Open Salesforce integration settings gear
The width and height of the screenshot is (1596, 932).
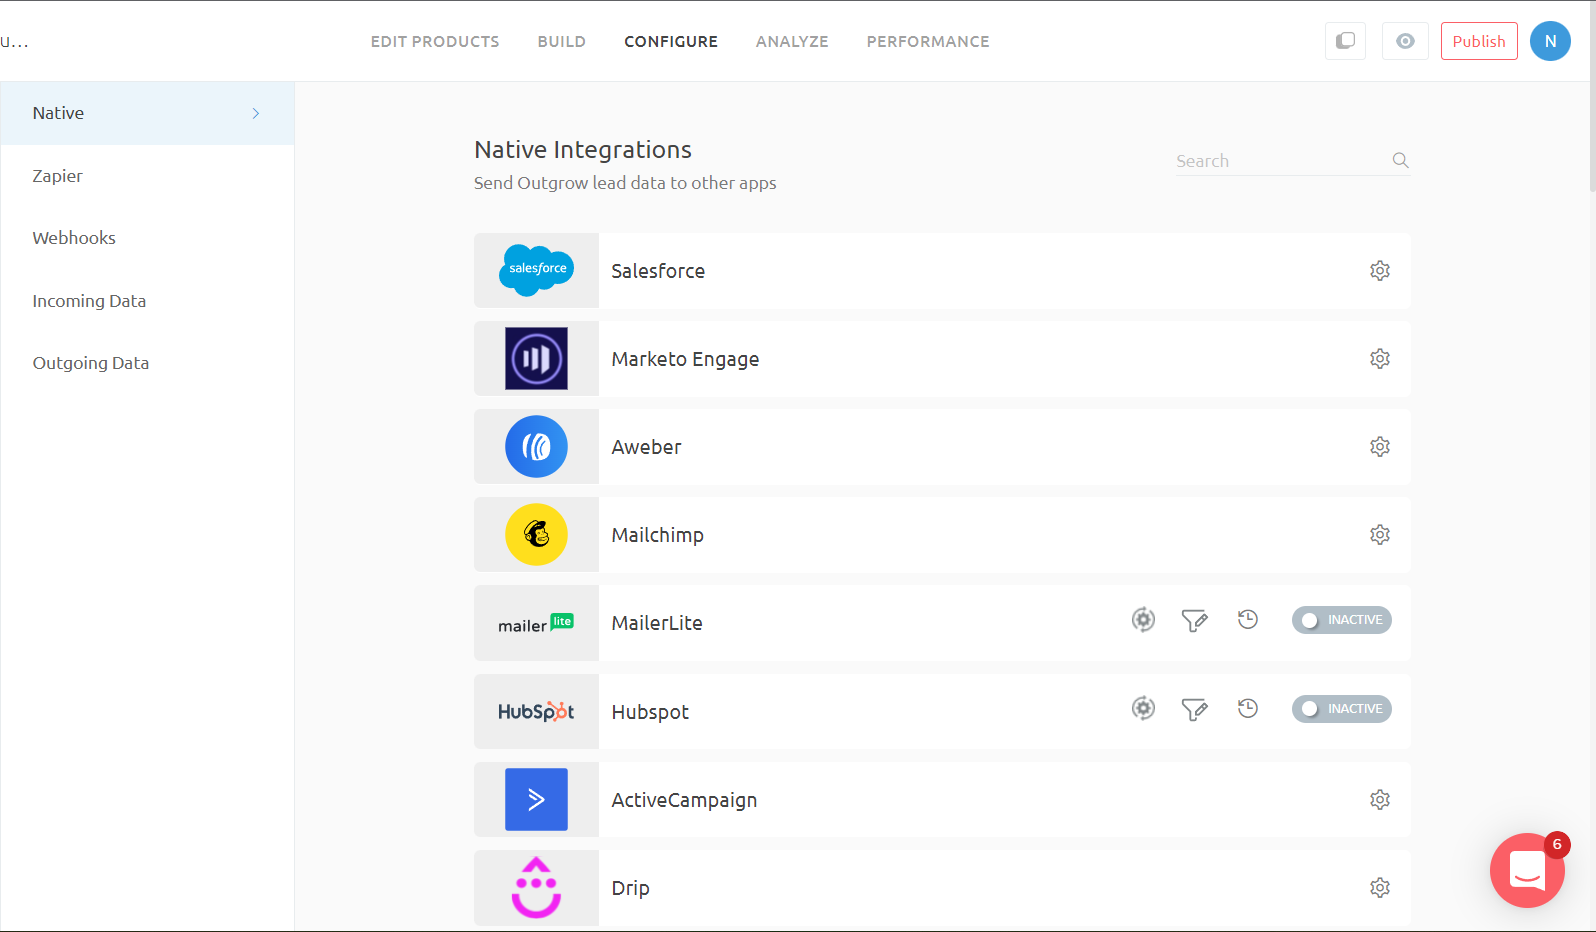pyautogui.click(x=1380, y=271)
